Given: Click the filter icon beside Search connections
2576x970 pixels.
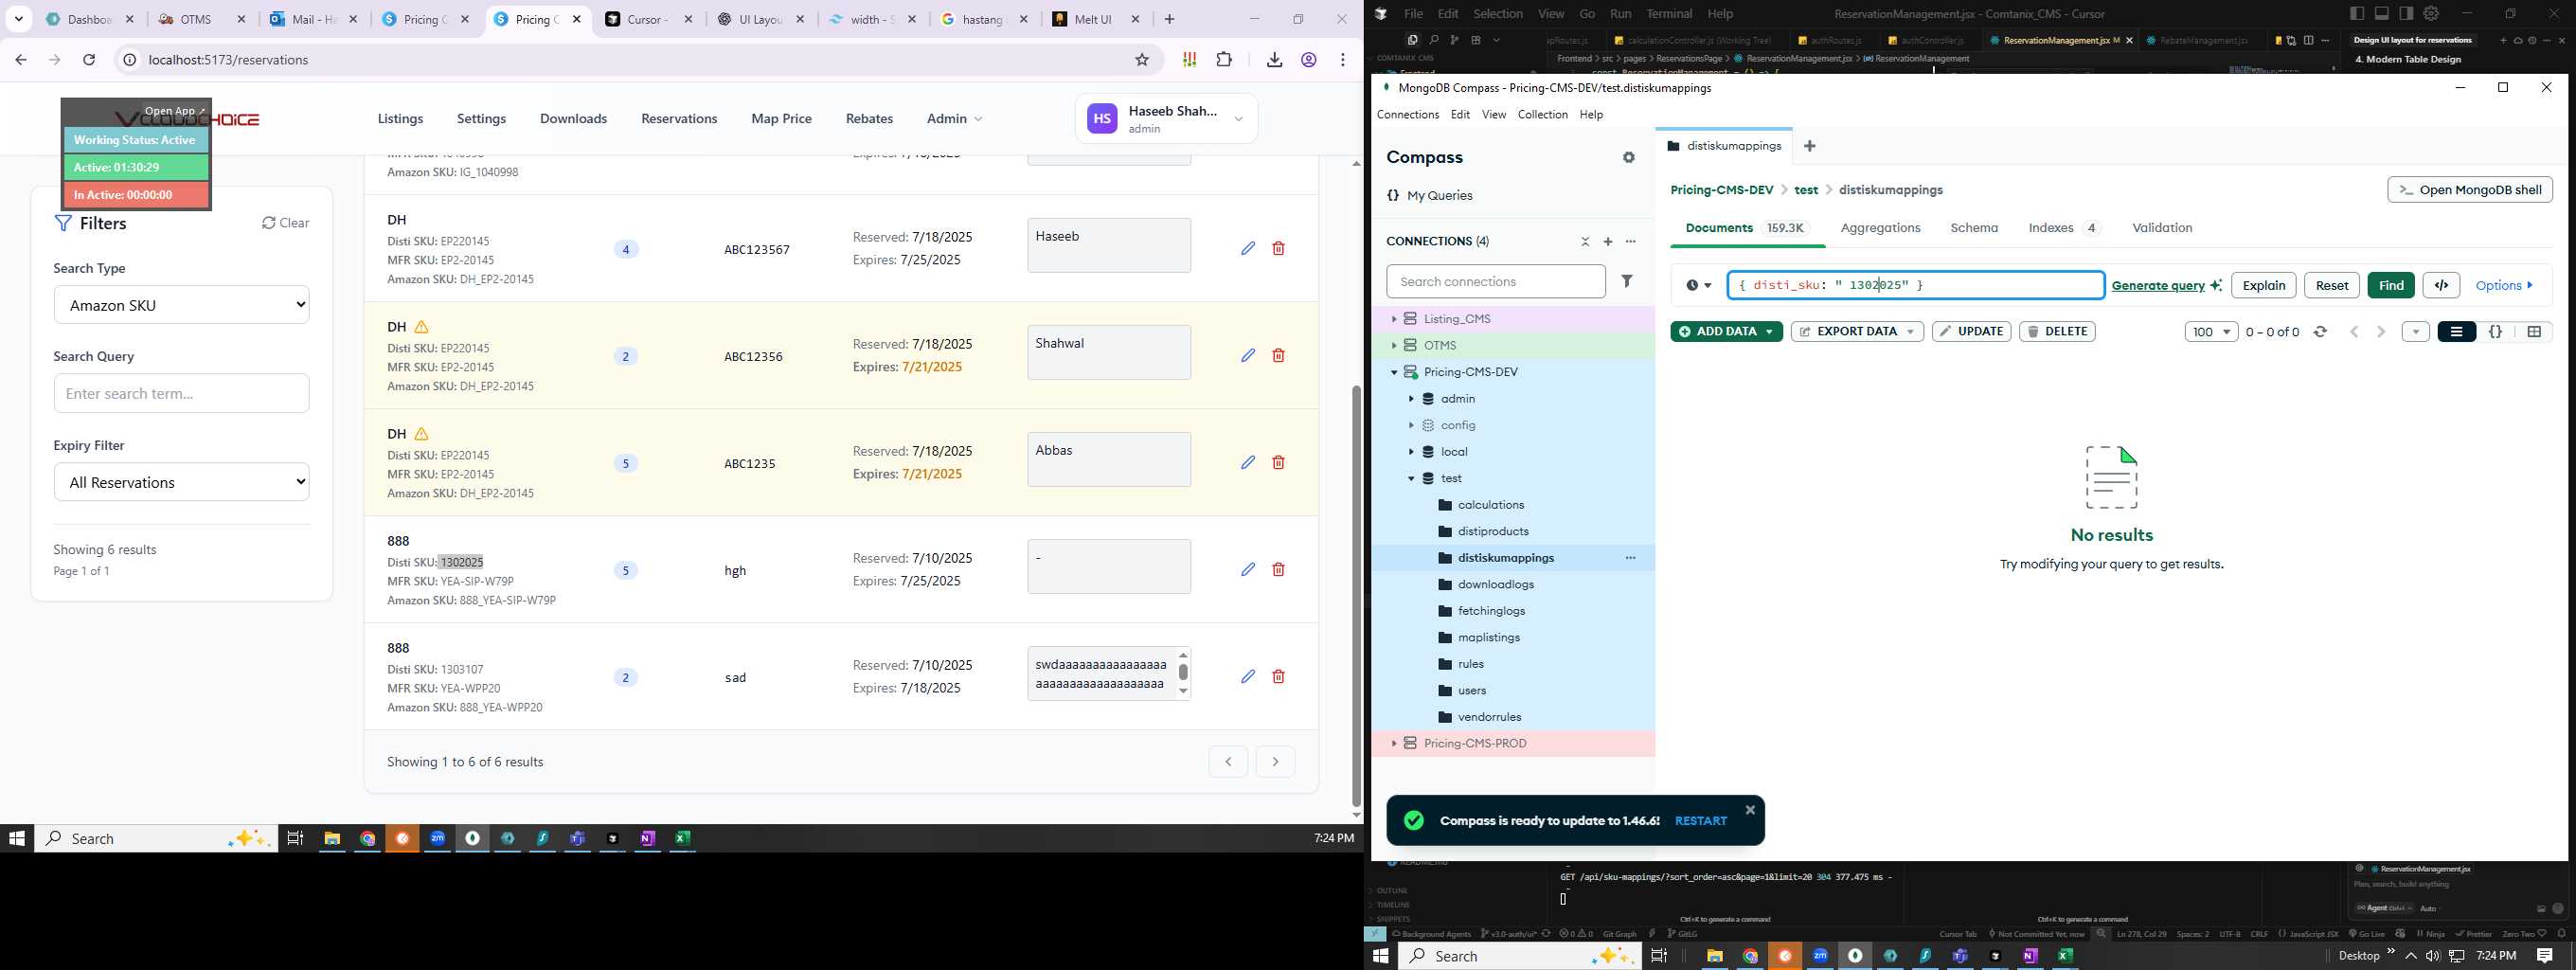Looking at the screenshot, I should 1627,281.
